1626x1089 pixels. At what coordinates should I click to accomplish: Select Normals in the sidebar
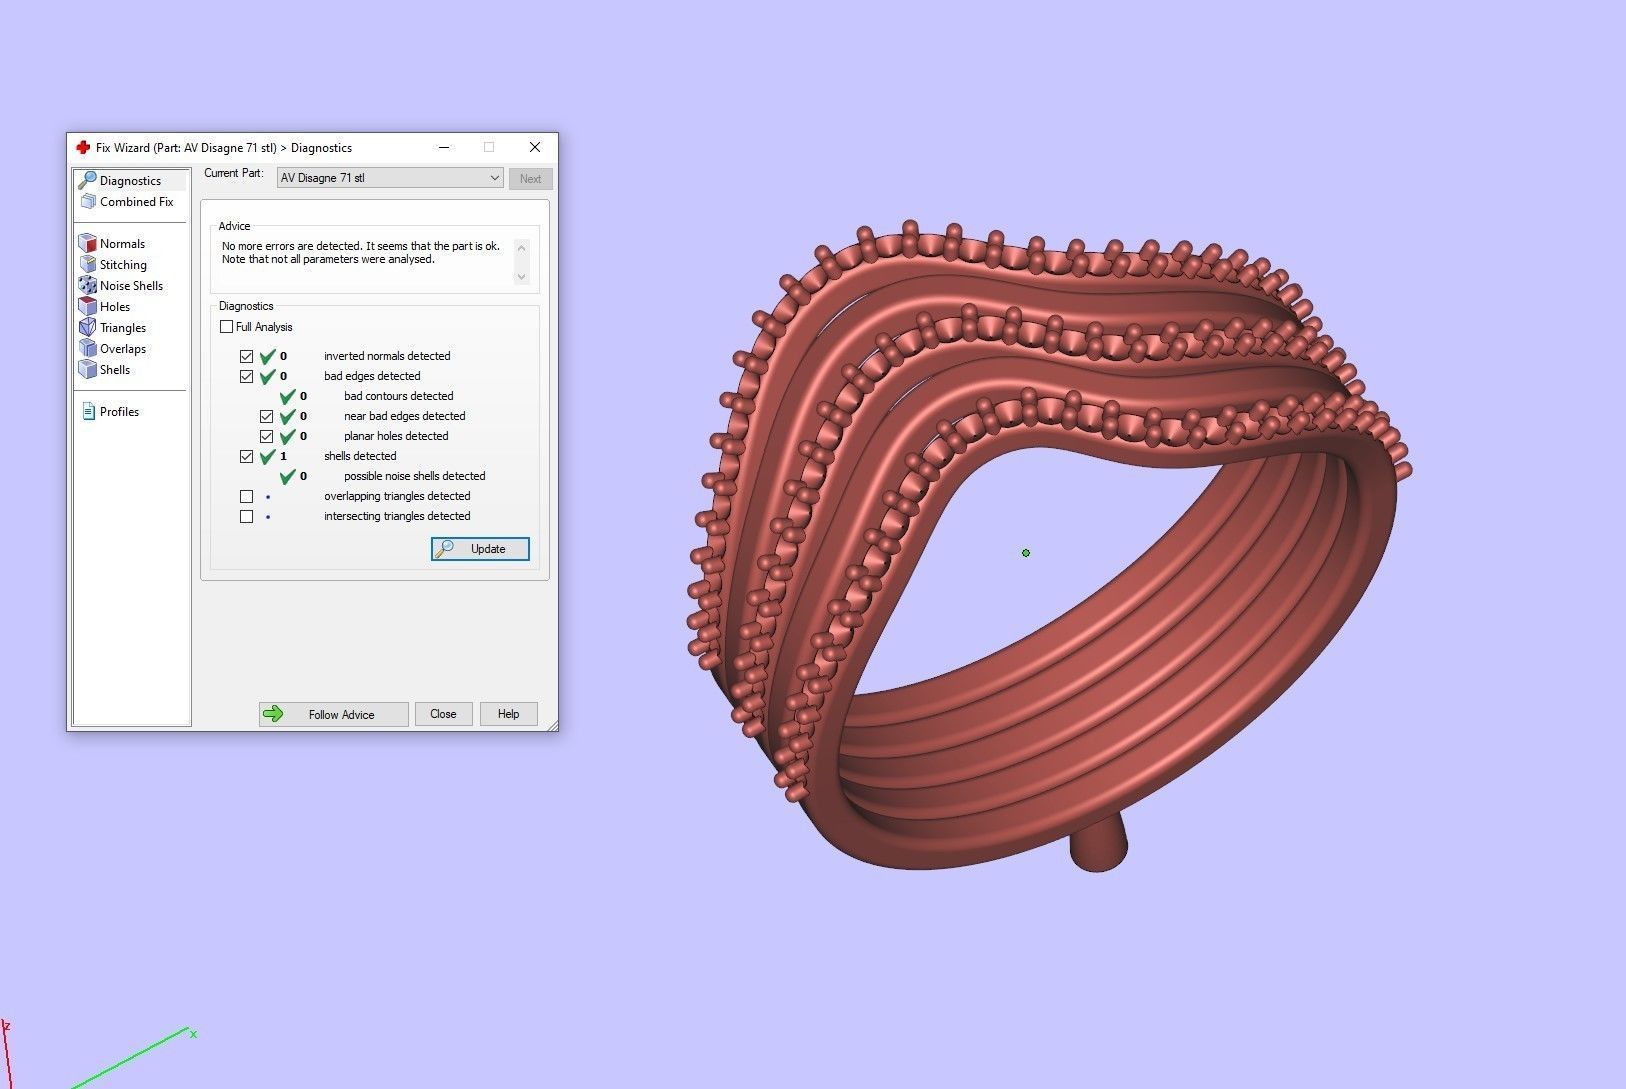(122, 243)
